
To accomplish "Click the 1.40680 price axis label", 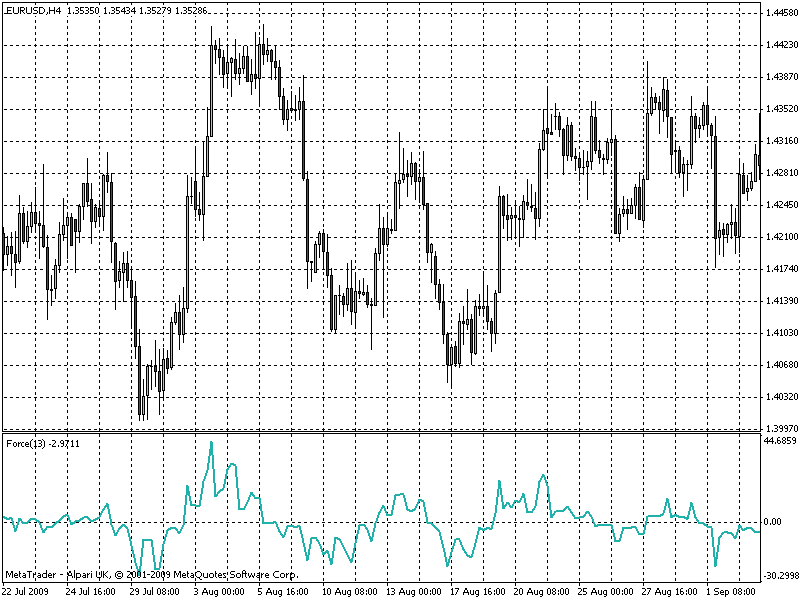I will 782,365.
